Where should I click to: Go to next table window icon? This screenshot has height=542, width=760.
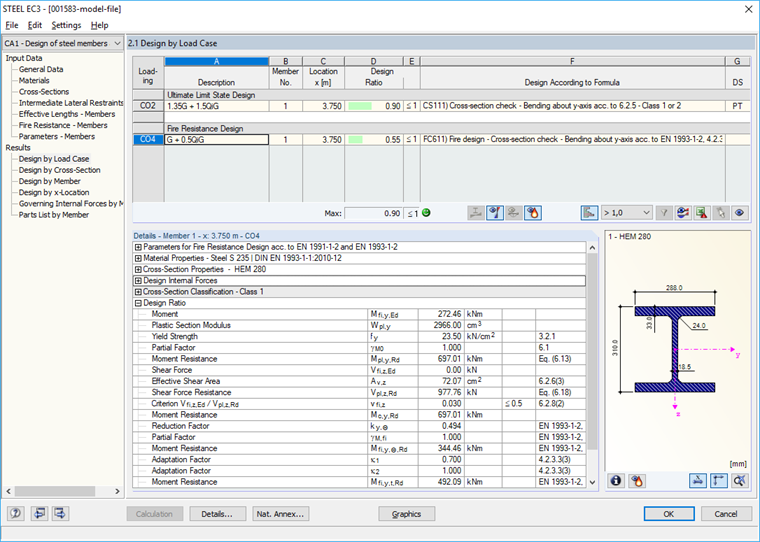pos(61,513)
